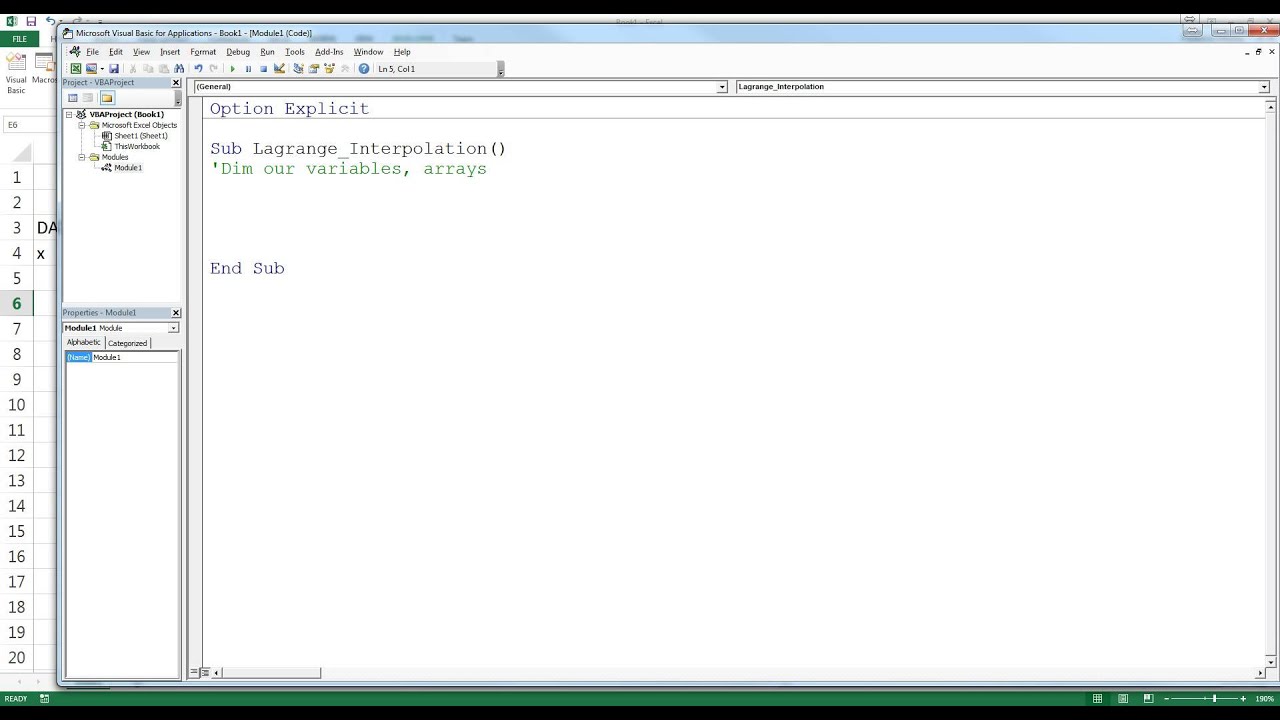Viewport: 1280px width, 720px height.
Task: Select Module1 in project tree
Action: click(128, 168)
